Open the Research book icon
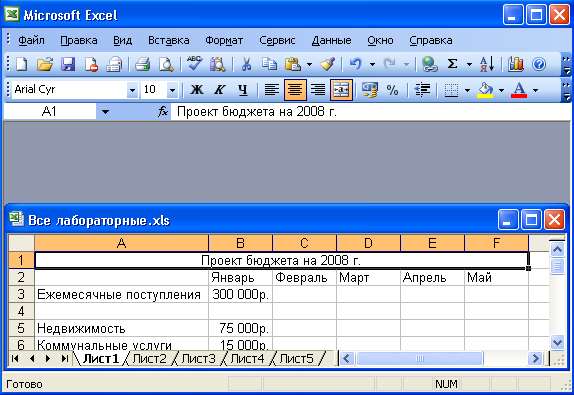 point(217,64)
